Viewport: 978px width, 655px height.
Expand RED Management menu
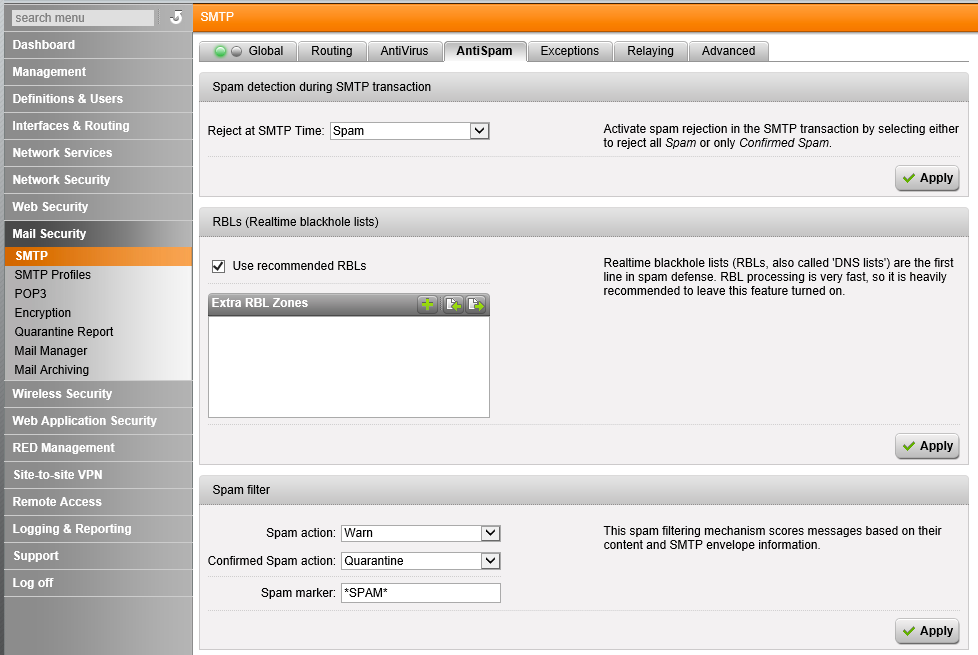(x=98, y=448)
